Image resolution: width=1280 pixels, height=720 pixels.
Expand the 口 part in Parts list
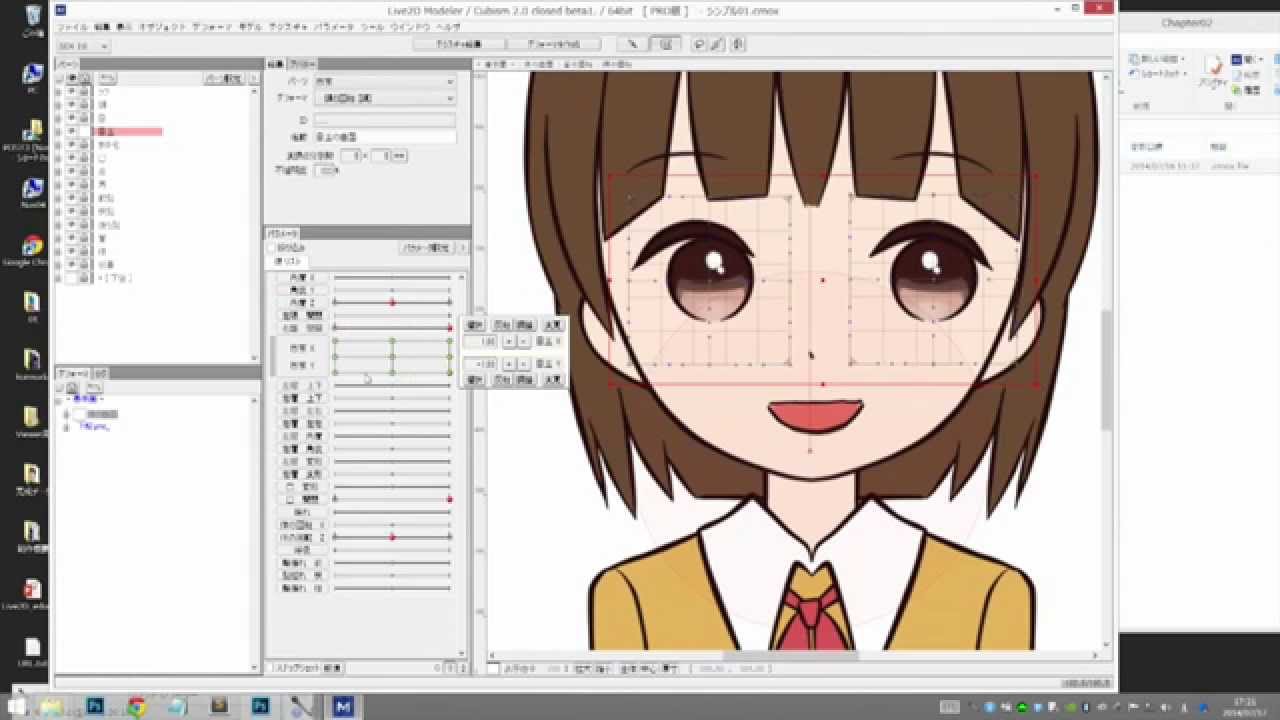tap(59, 158)
